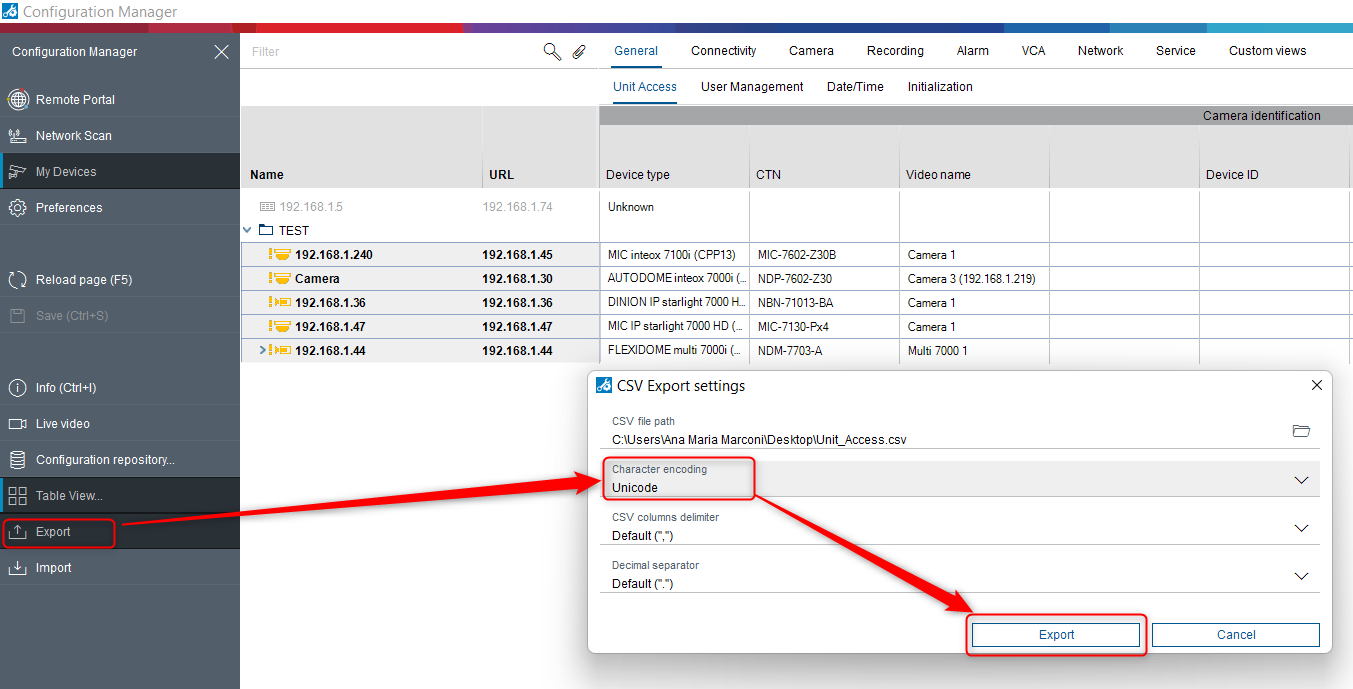Screen dimensions: 1353x689
Task: Open the Decimal separator dropdown
Action: (1301, 576)
